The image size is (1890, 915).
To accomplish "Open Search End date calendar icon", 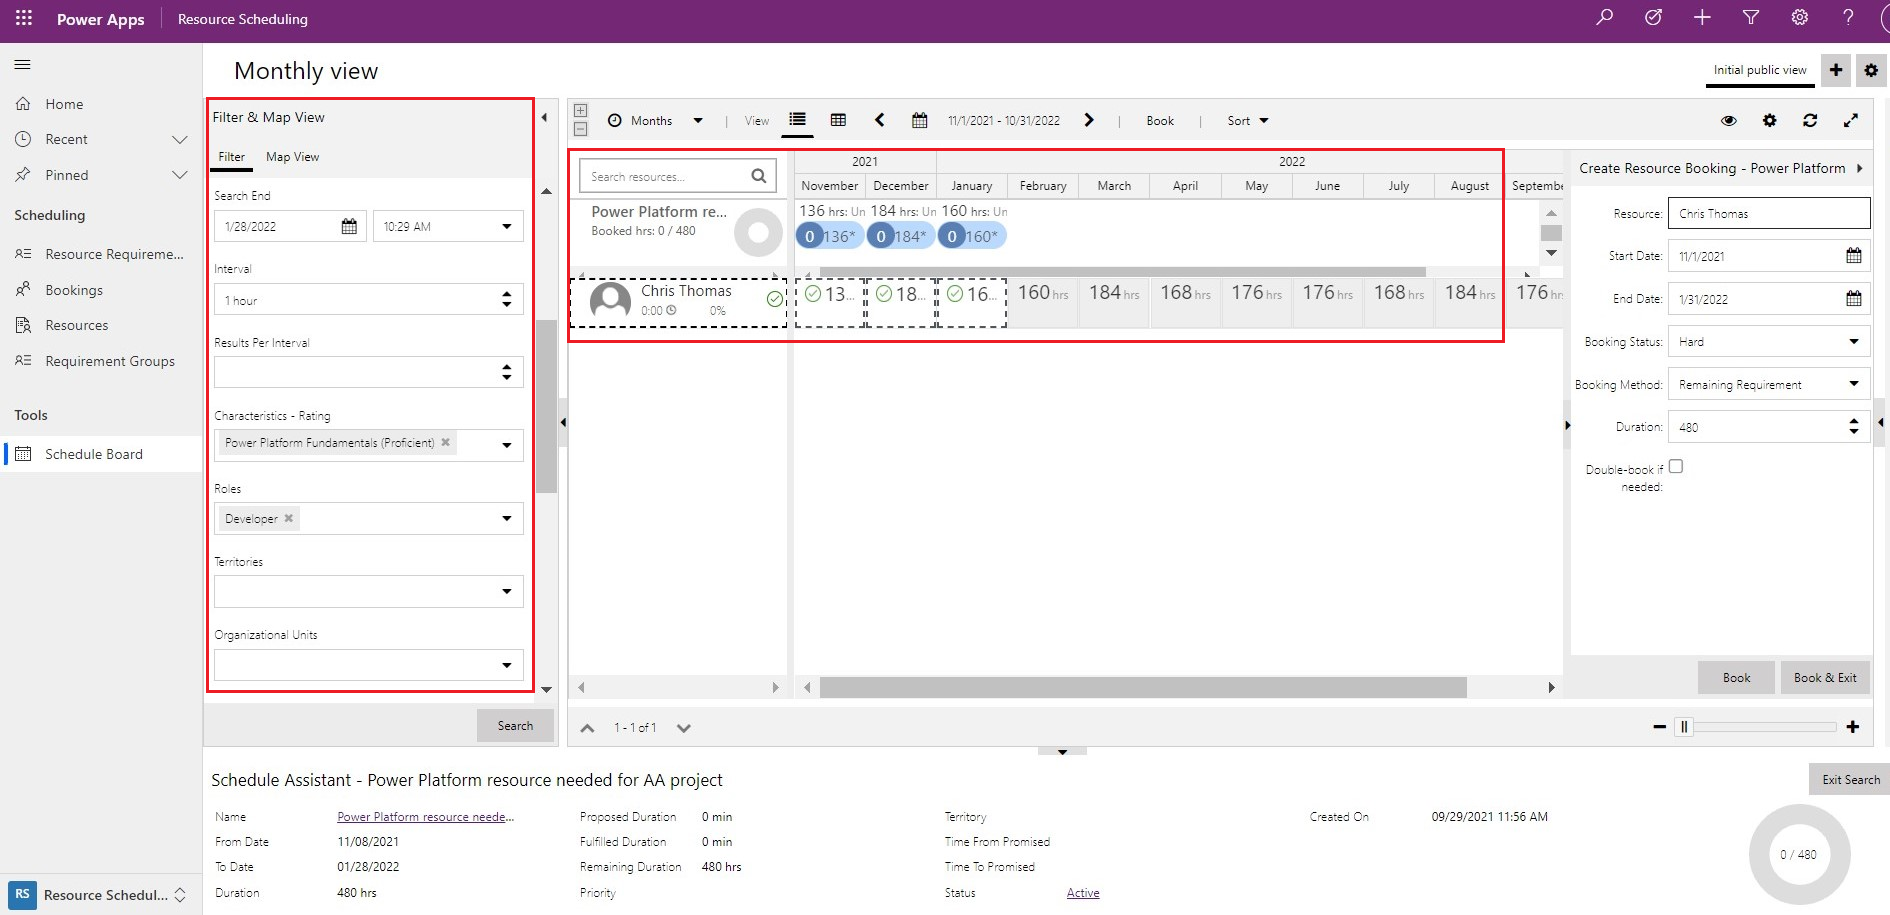I will 349,226.
